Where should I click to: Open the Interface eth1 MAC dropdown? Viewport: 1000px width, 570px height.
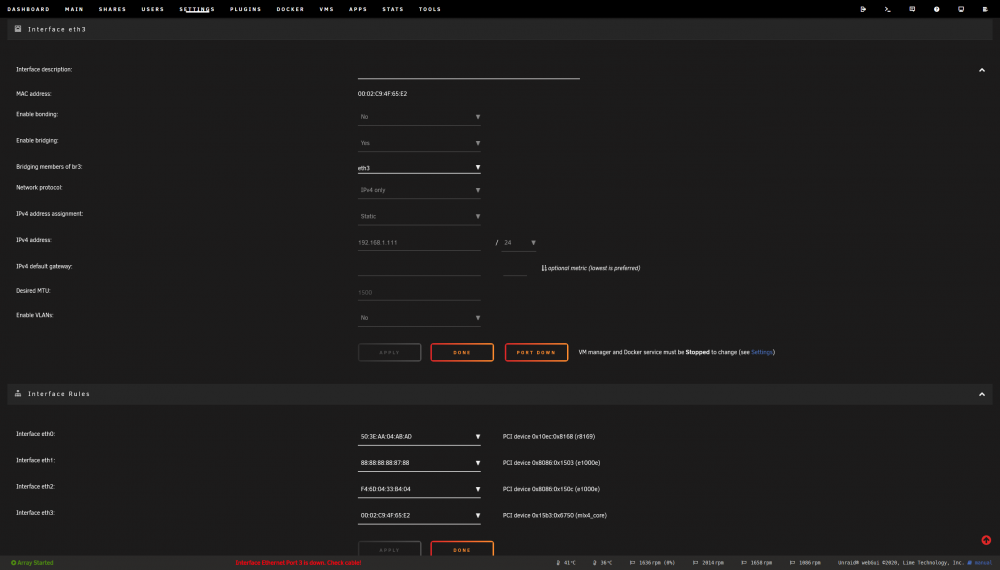tap(419, 464)
